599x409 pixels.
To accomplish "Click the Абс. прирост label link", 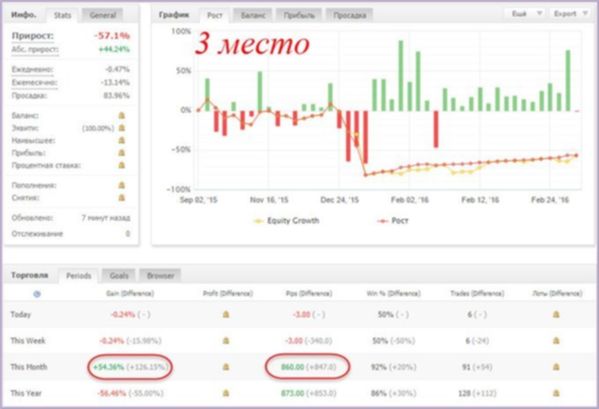I will click(x=35, y=50).
